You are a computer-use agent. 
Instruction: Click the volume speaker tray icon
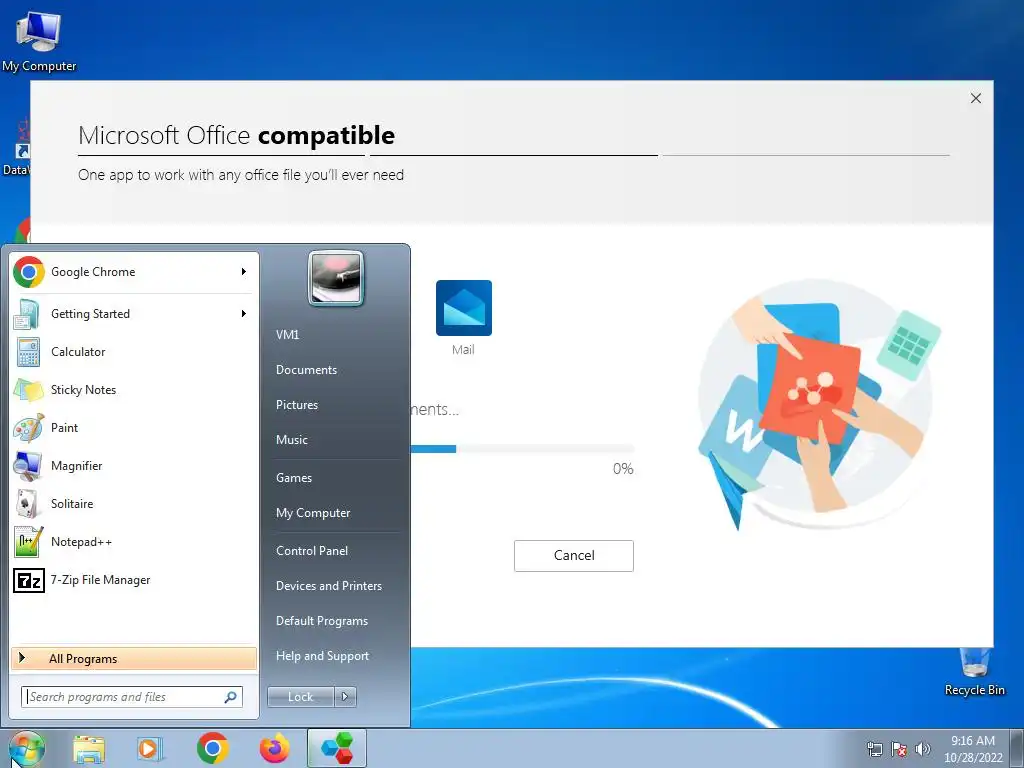923,749
